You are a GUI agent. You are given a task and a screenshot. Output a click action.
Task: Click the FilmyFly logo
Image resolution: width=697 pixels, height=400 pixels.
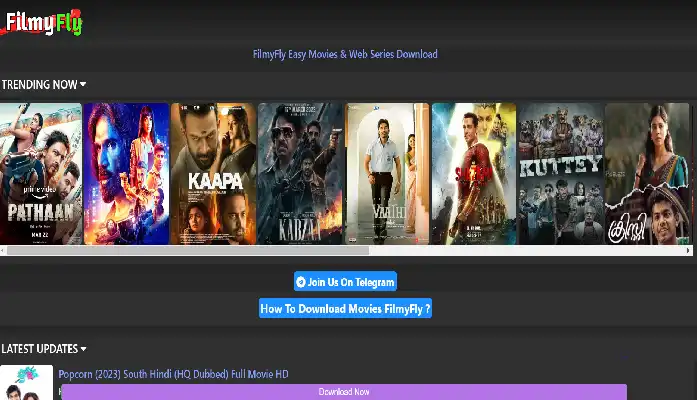42,22
